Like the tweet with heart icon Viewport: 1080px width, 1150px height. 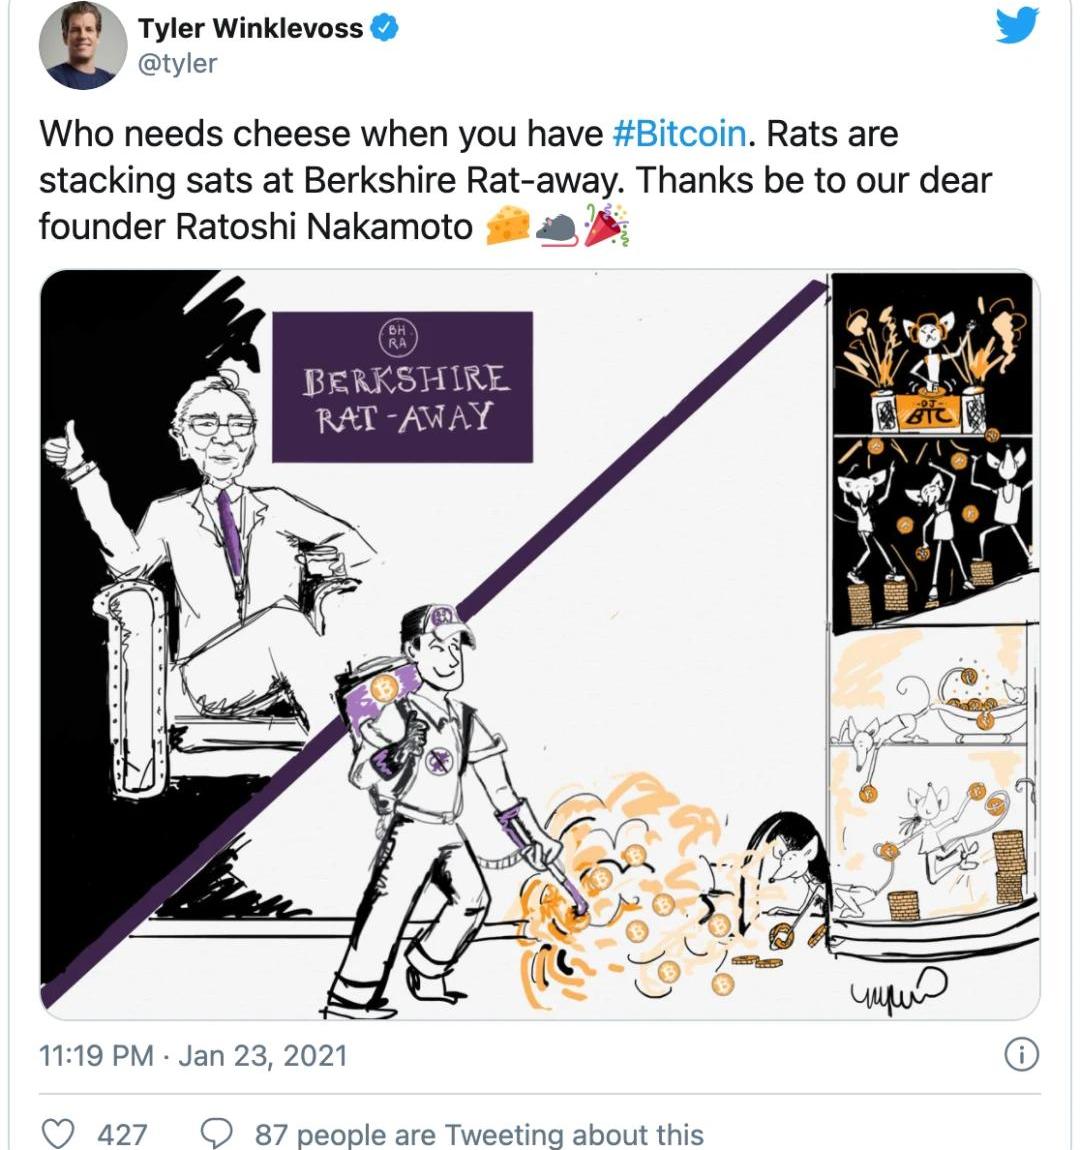click(x=57, y=1133)
